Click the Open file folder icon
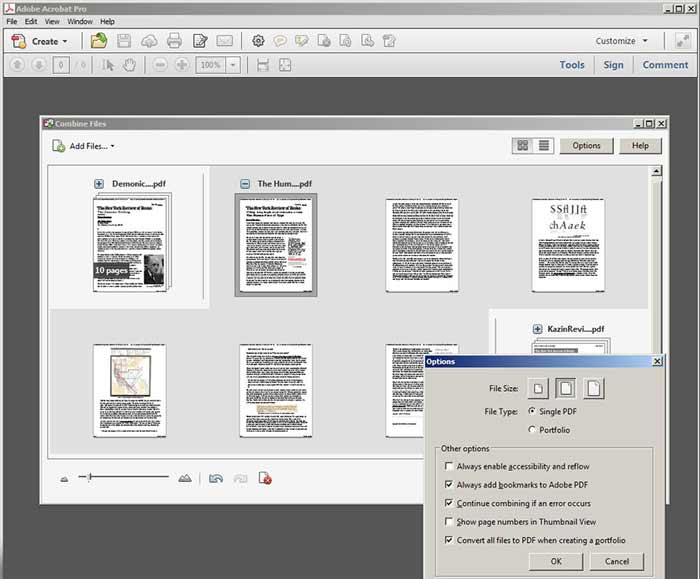The image size is (700, 579). (99, 41)
